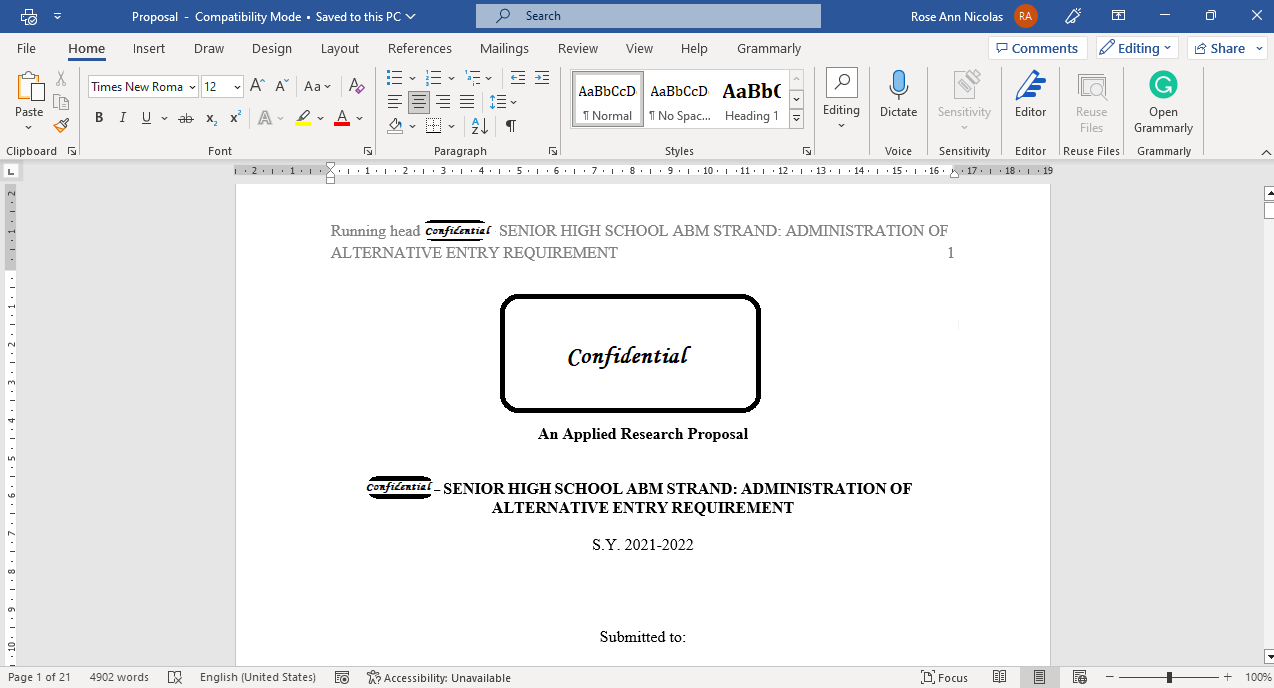Viewport: 1274px width, 688px height.
Task: Click the Focus button in status bar
Action: 944,677
